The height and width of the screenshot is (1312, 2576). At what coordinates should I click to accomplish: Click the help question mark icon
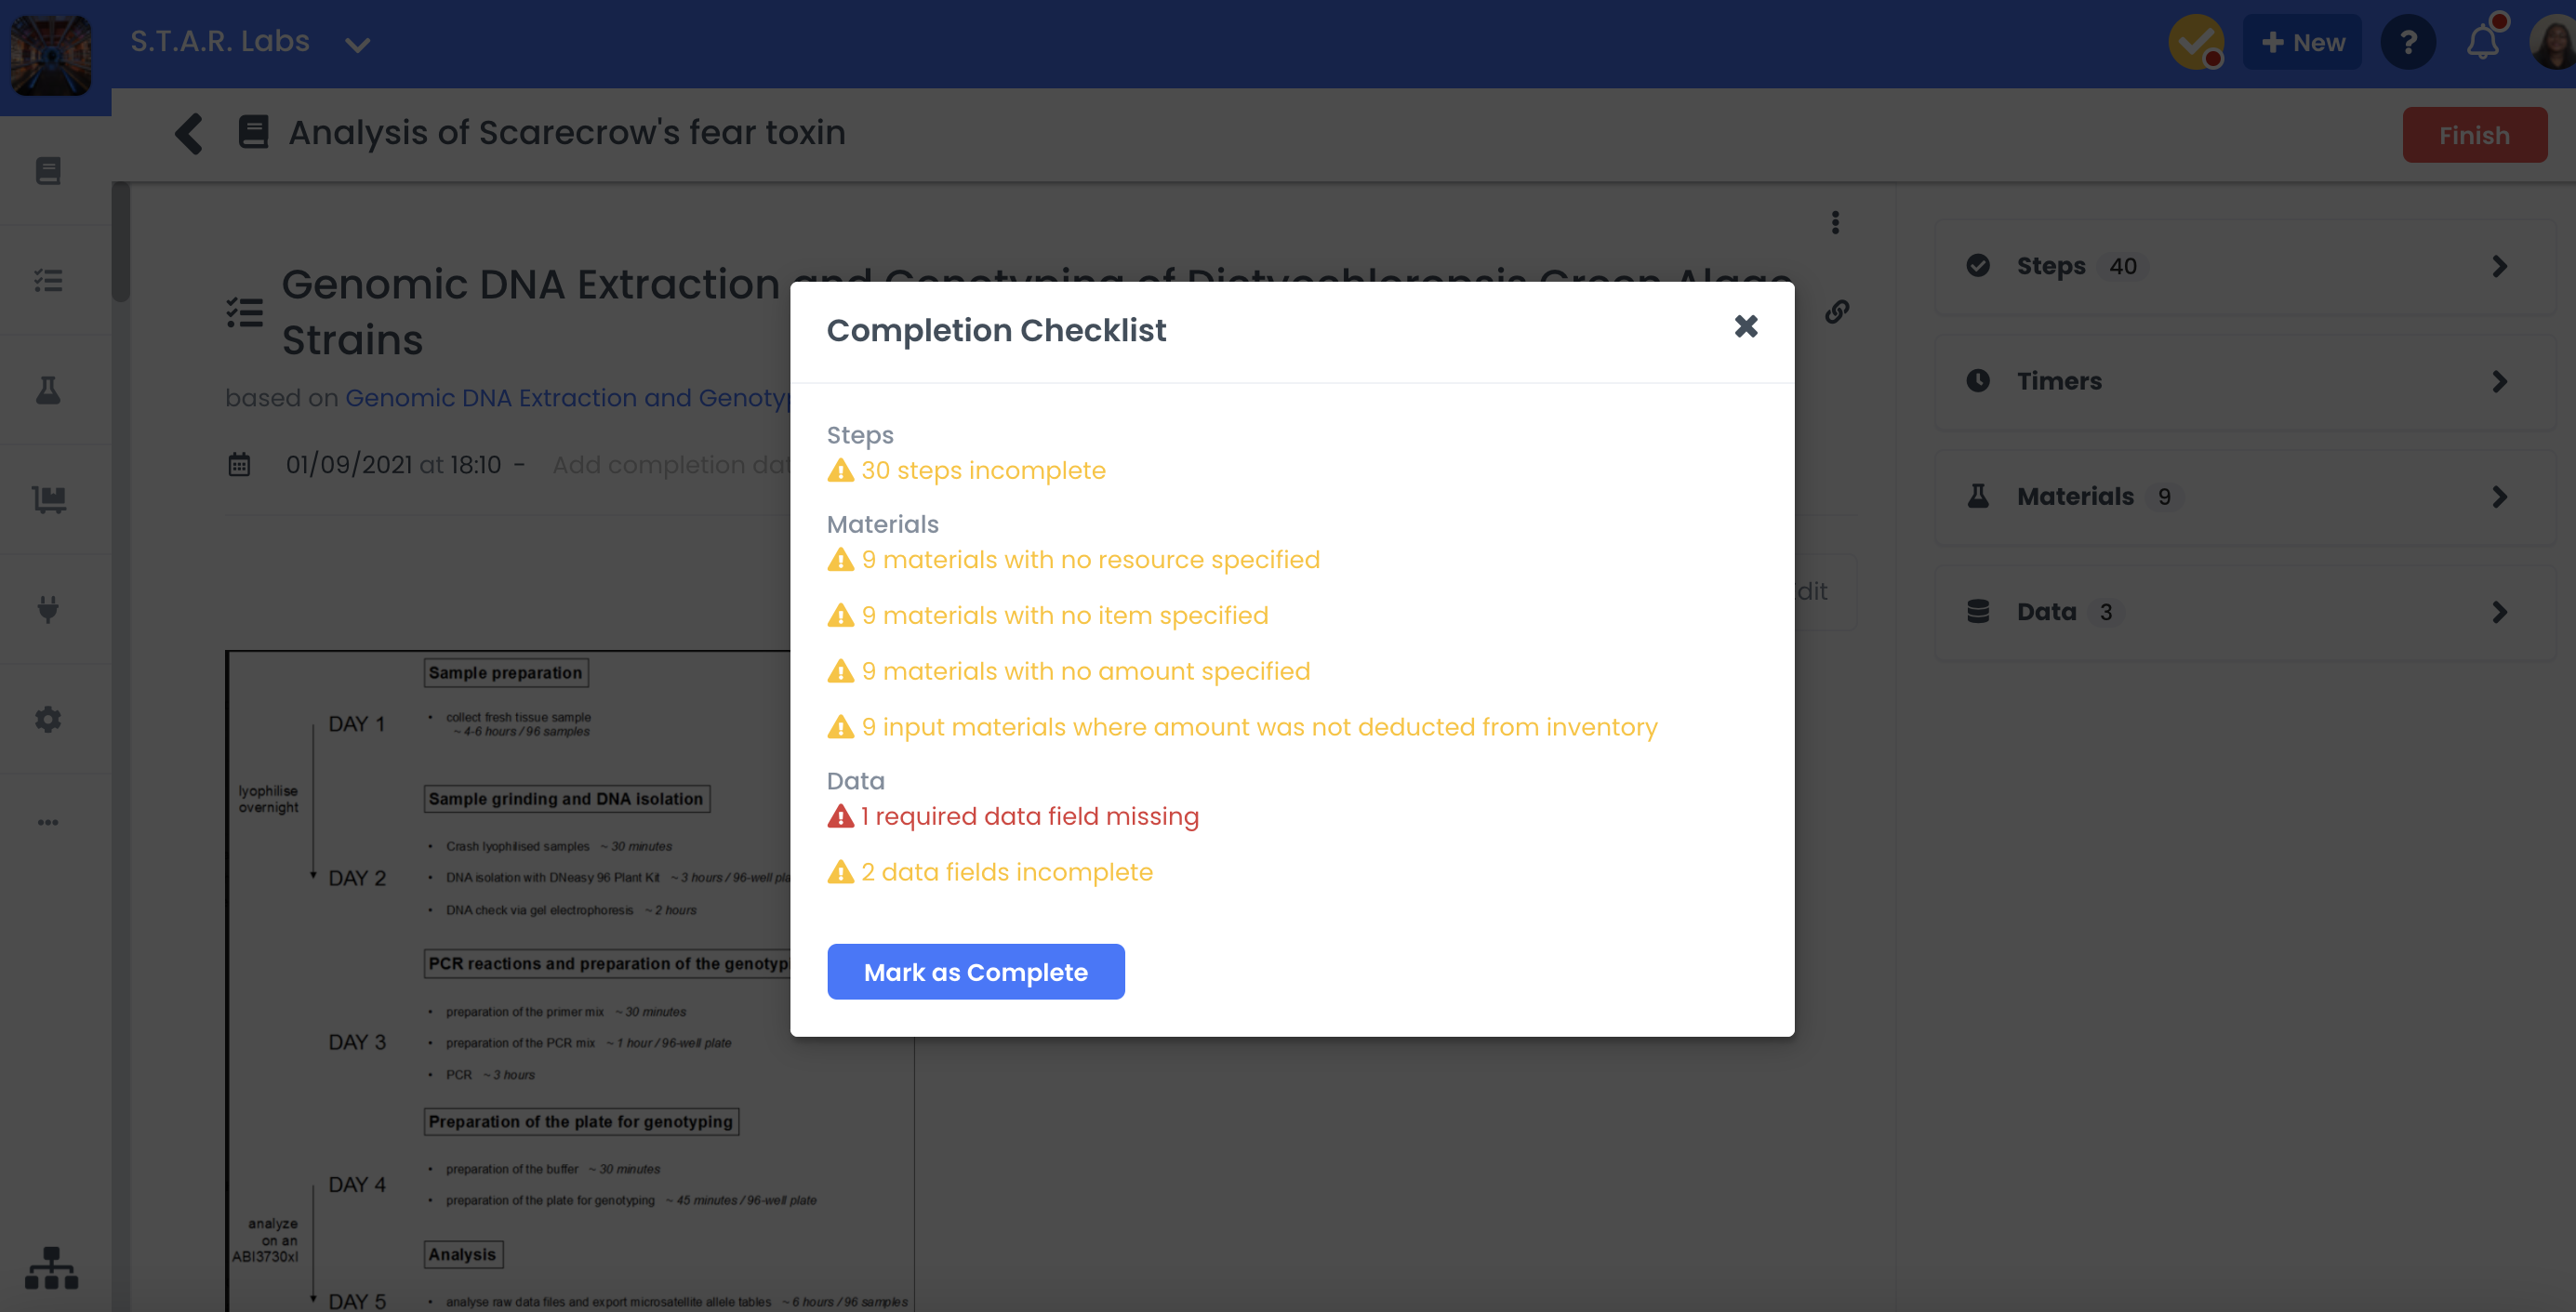coord(2408,42)
